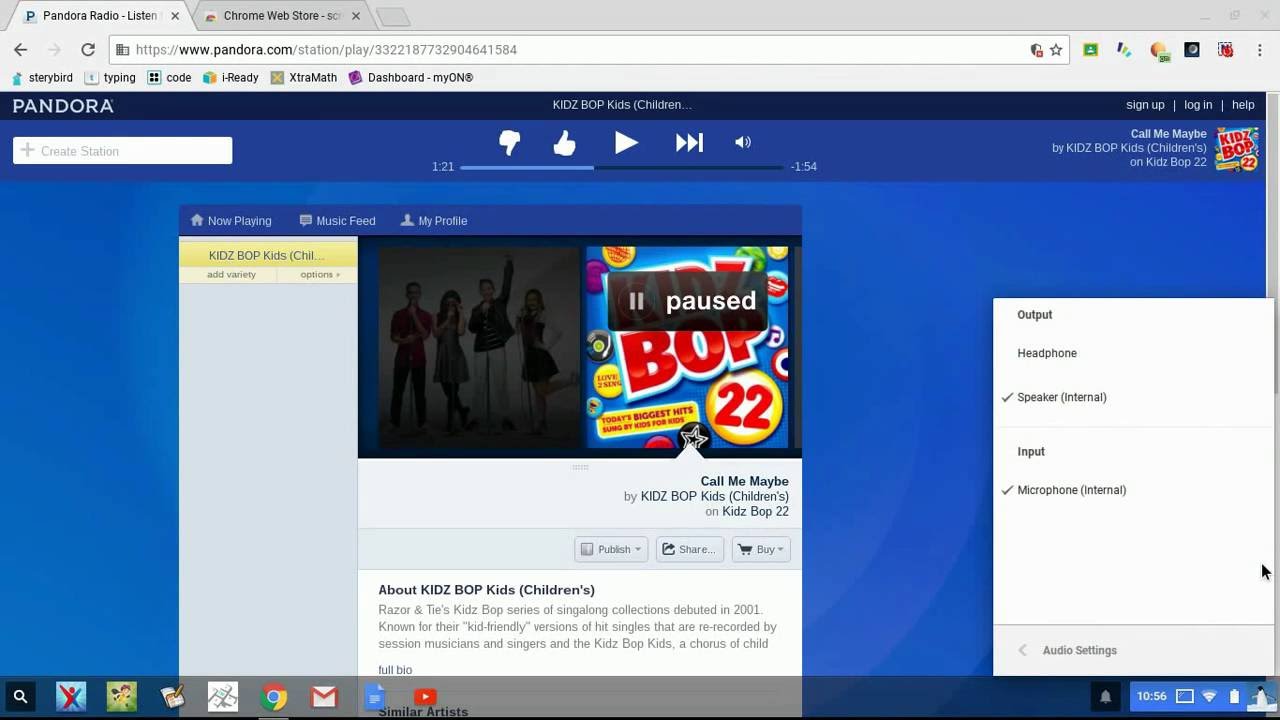Screen dimensions: 1280x720
Task: Open the Call Me Maybe song title link
Action: click(744, 481)
